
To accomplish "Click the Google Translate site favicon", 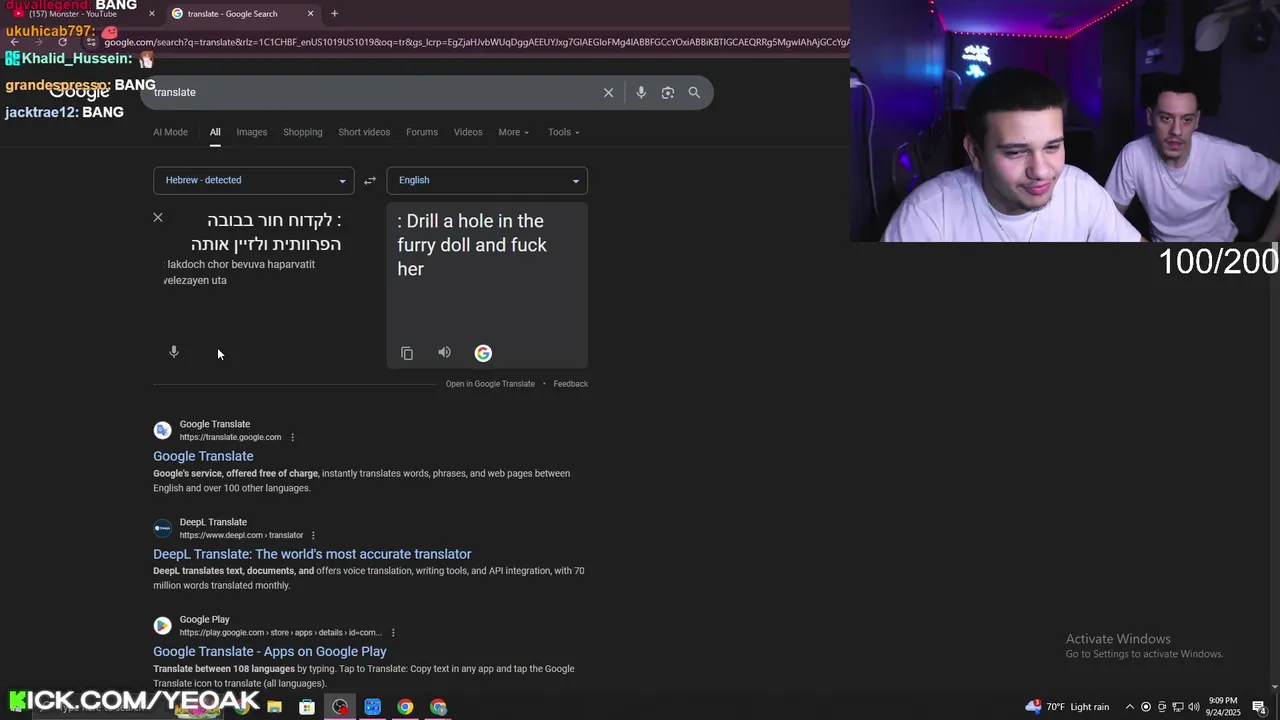I will [162, 430].
